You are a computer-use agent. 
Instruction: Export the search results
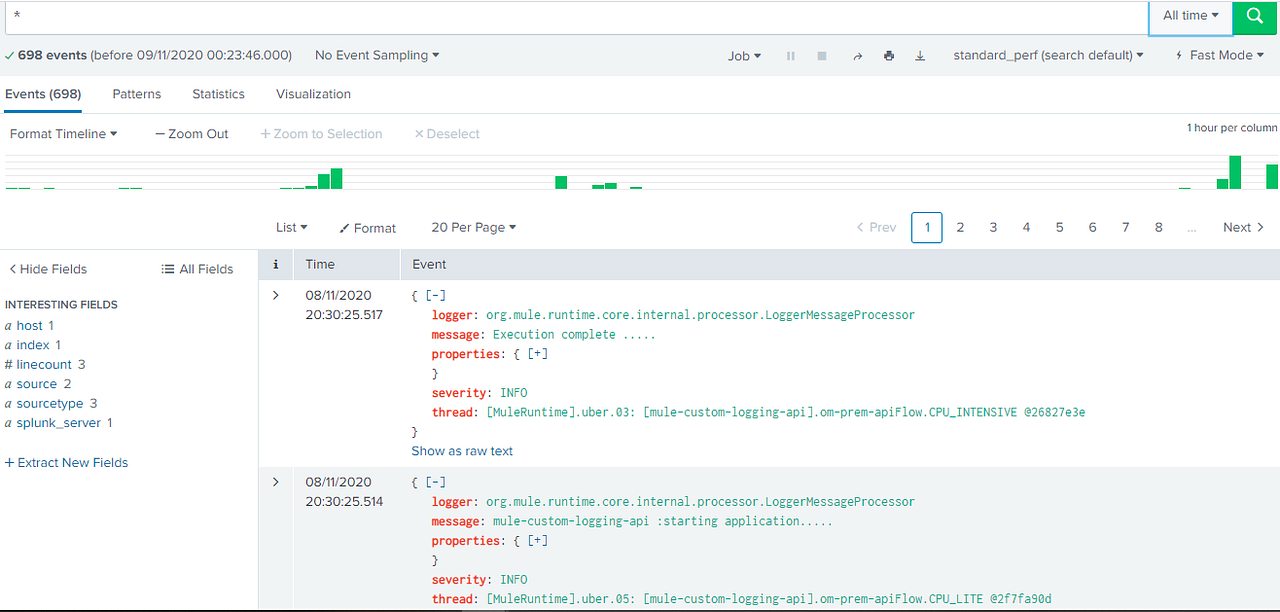tap(919, 56)
